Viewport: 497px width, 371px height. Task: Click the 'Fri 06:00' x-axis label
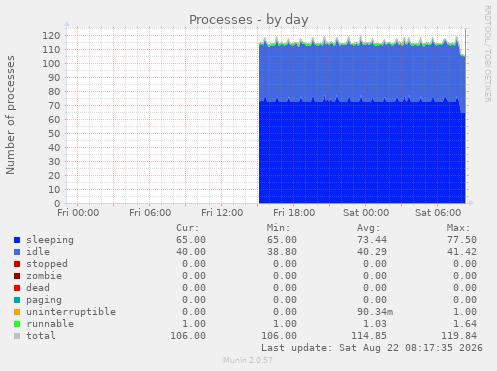tap(150, 213)
